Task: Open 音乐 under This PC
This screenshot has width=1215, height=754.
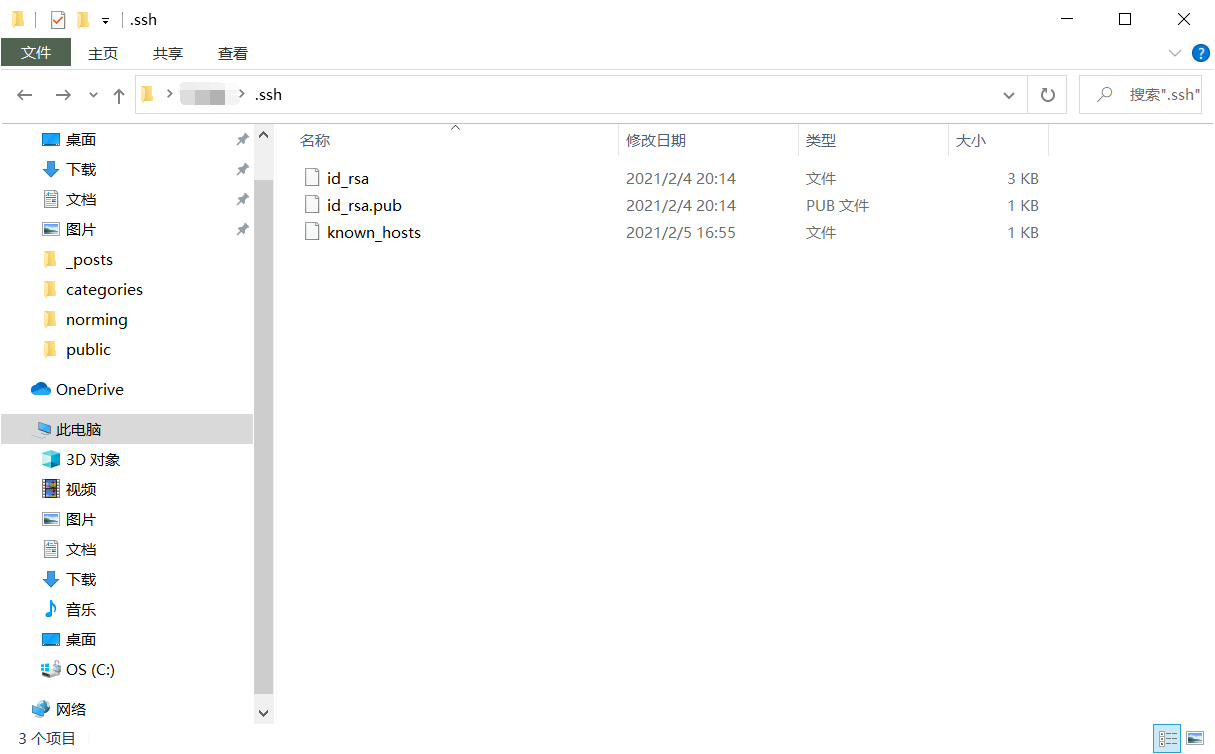Action: pos(81,610)
